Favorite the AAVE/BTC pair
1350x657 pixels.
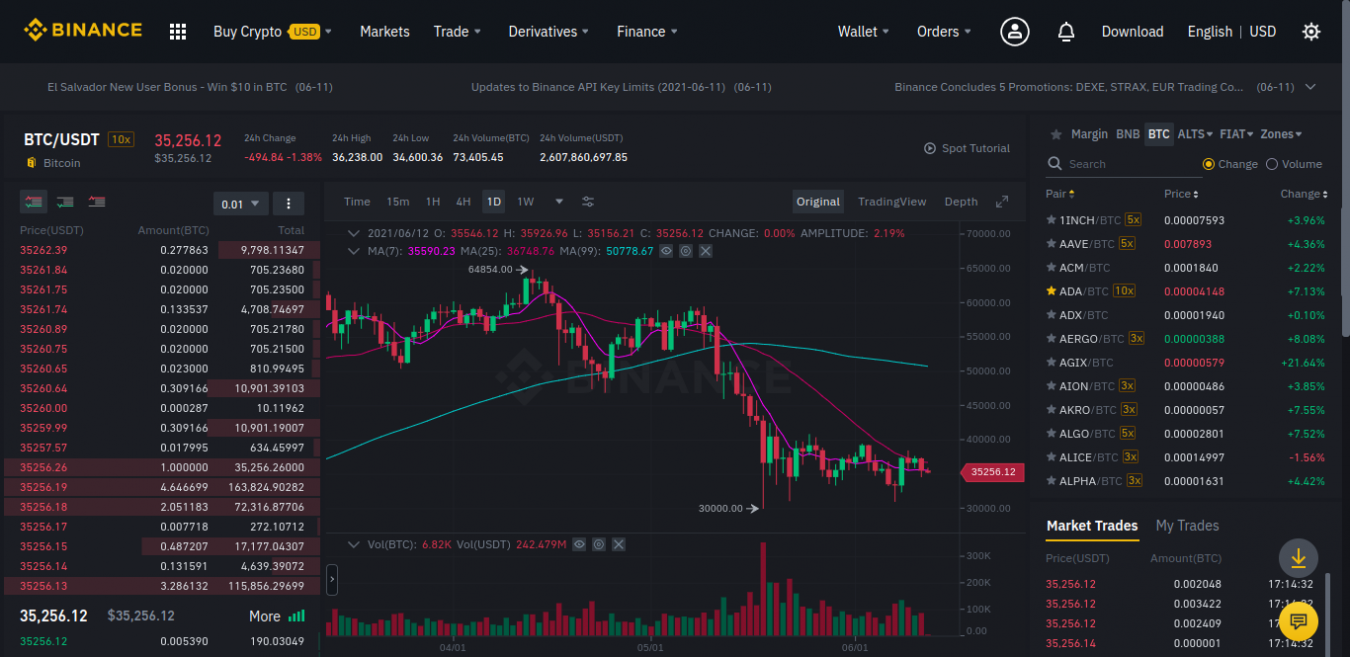tap(1051, 244)
